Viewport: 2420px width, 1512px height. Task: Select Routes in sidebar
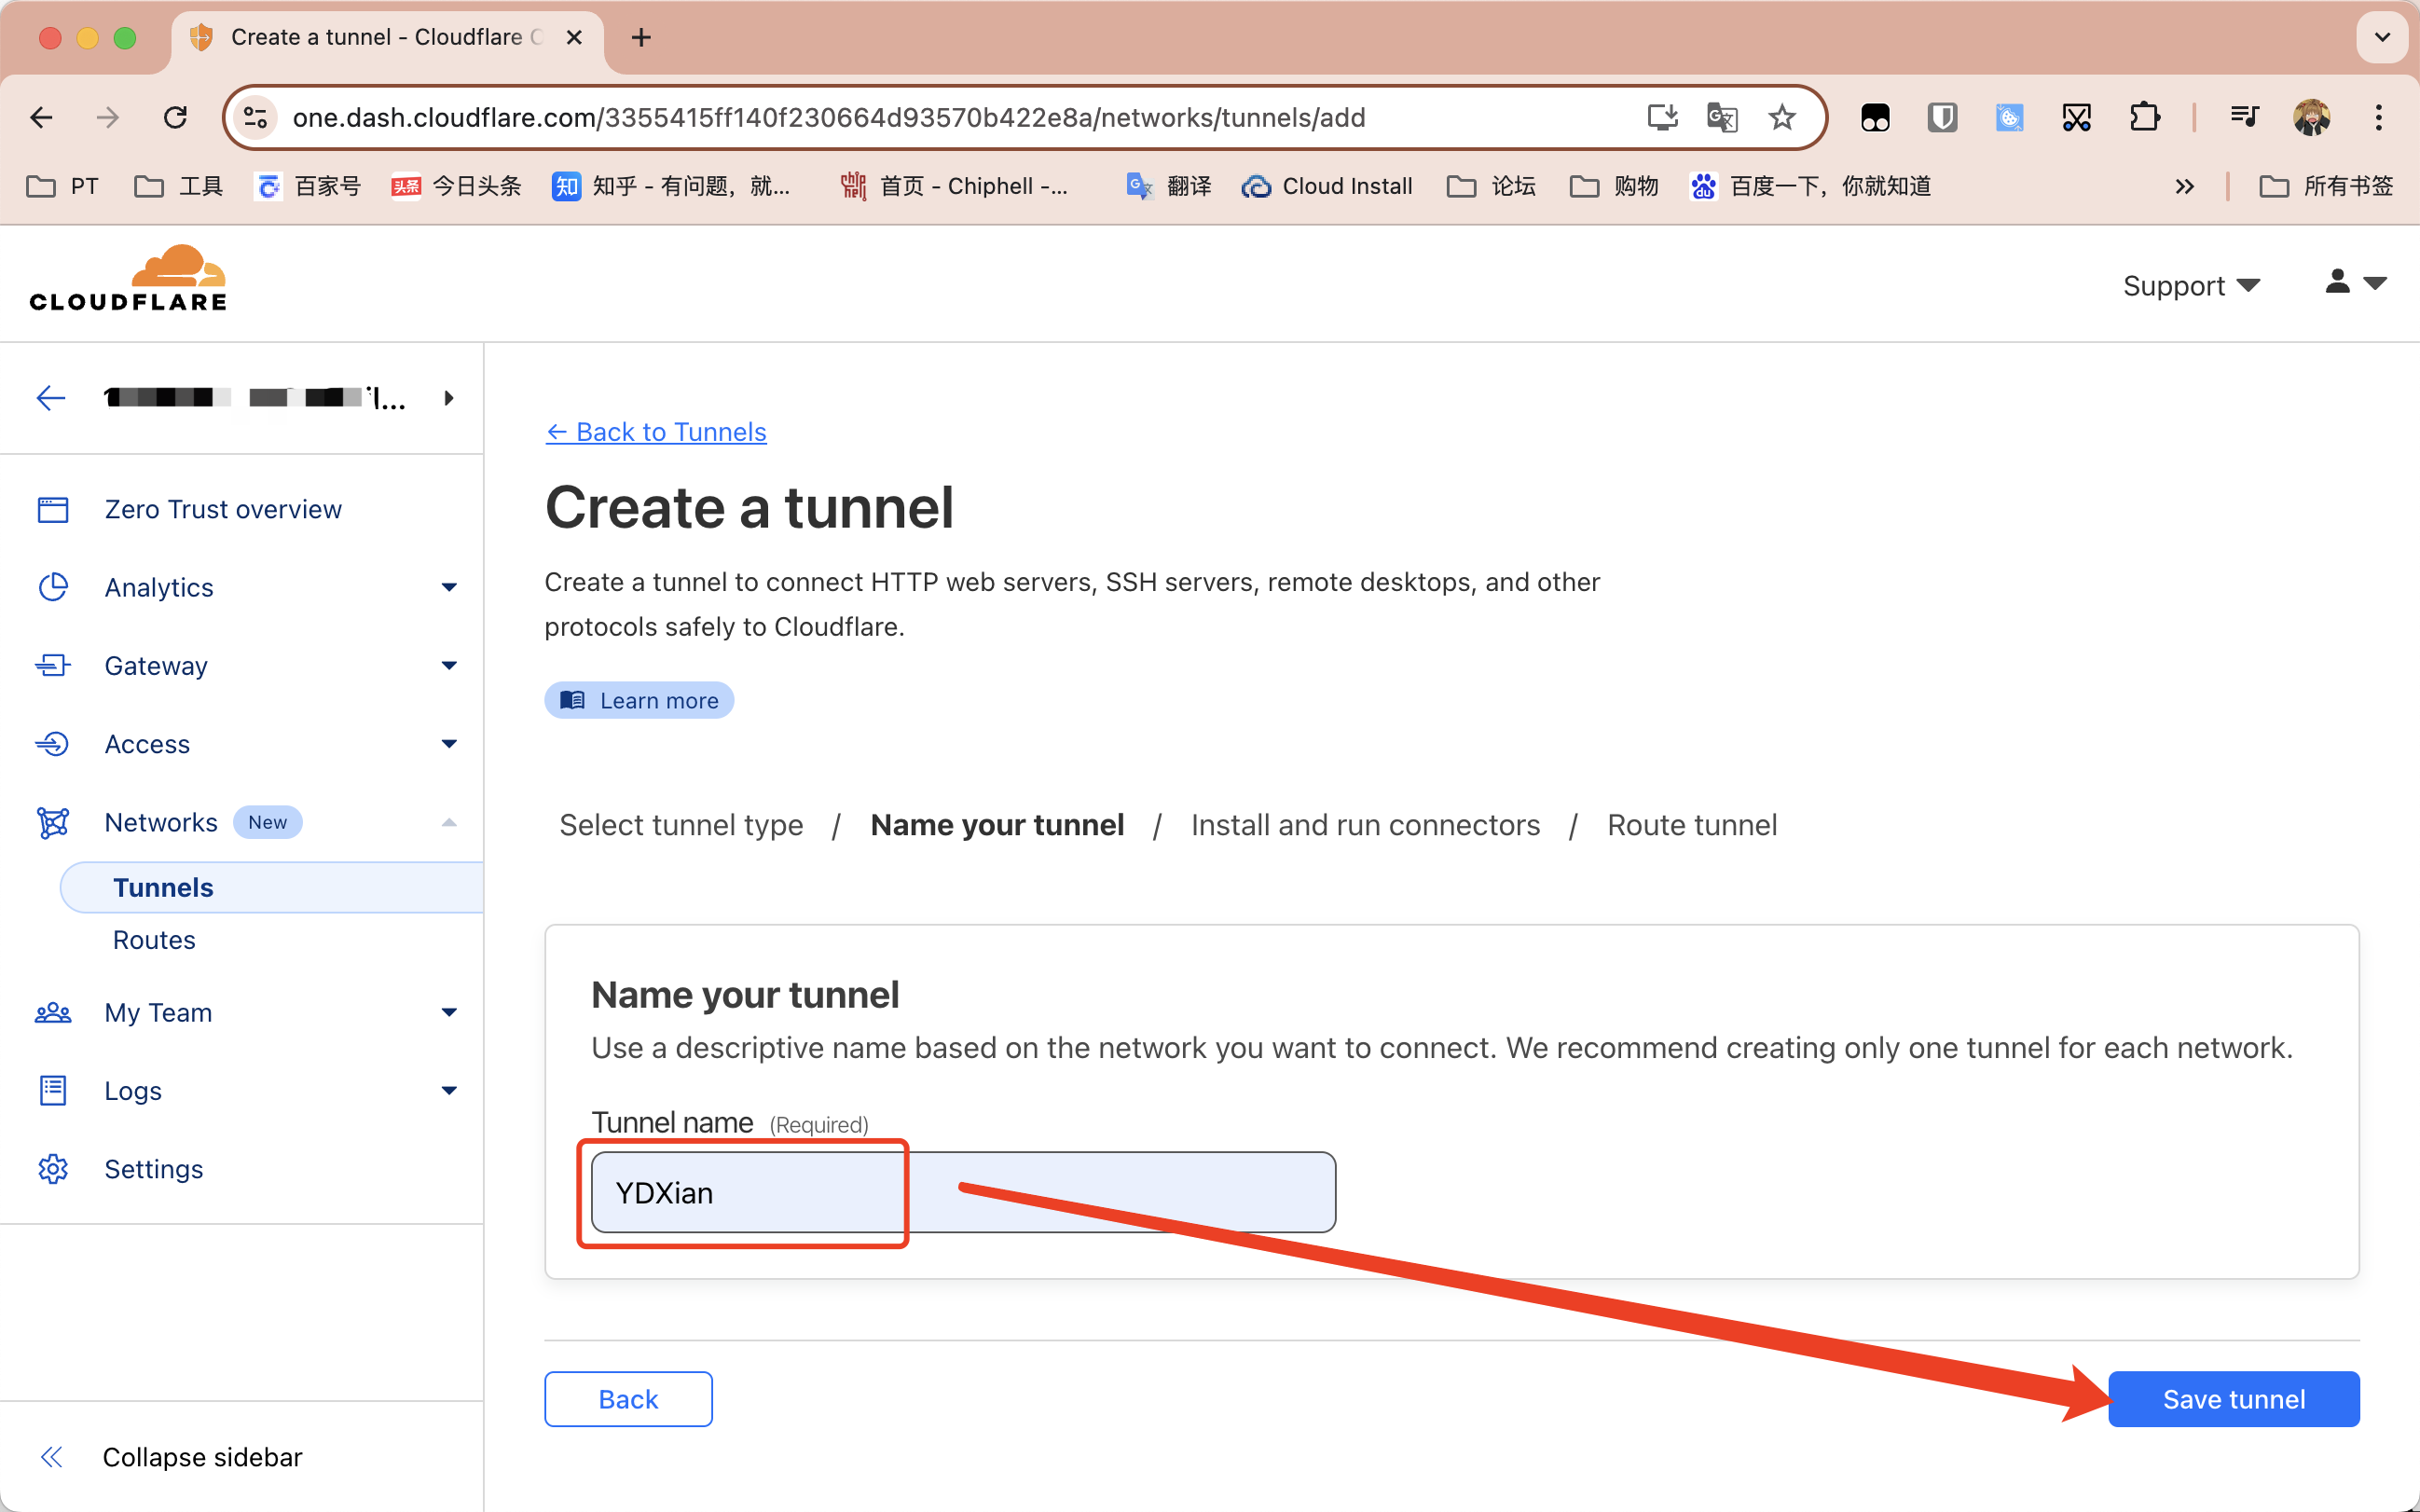[x=154, y=940]
